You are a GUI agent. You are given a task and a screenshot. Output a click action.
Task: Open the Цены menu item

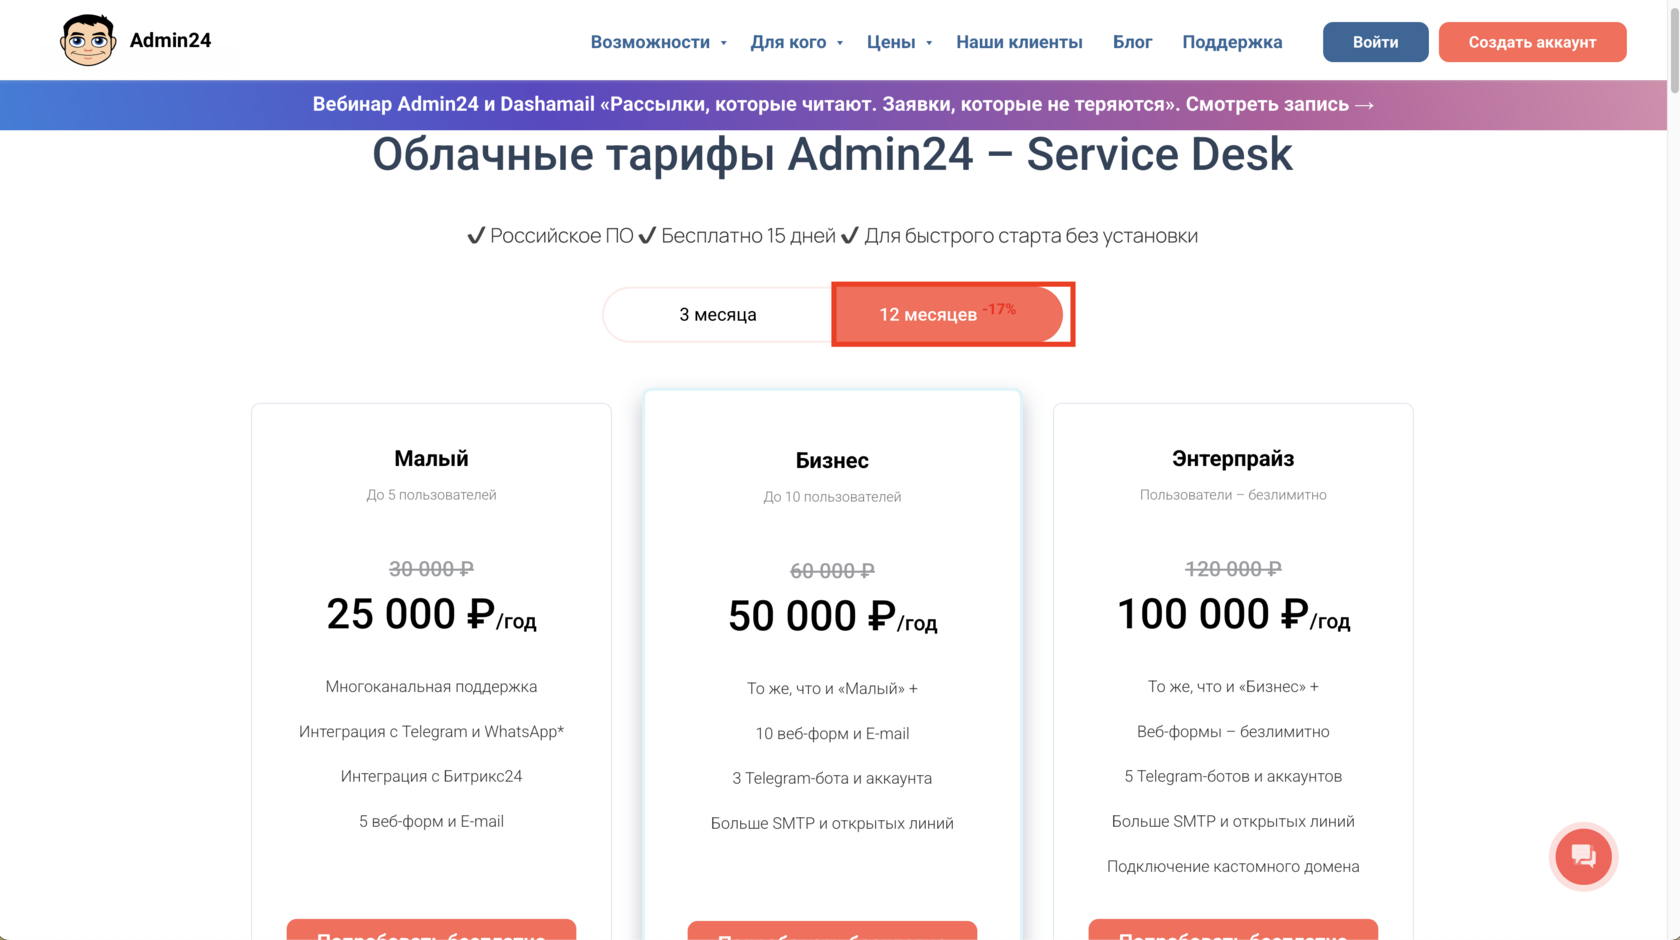tap(891, 42)
